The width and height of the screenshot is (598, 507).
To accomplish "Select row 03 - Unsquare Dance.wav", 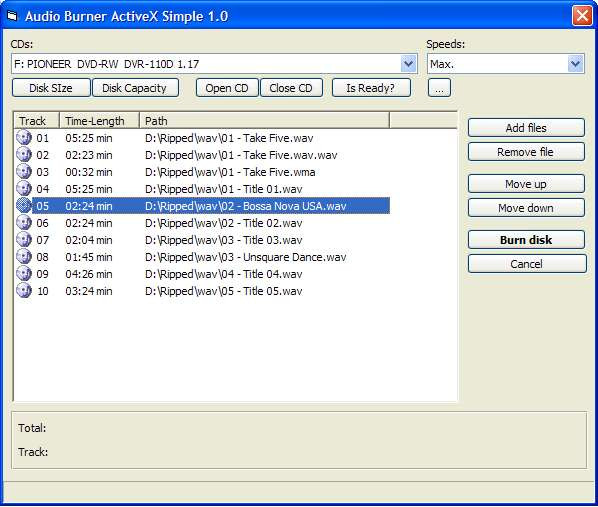I will pyautogui.click(x=202, y=257).
